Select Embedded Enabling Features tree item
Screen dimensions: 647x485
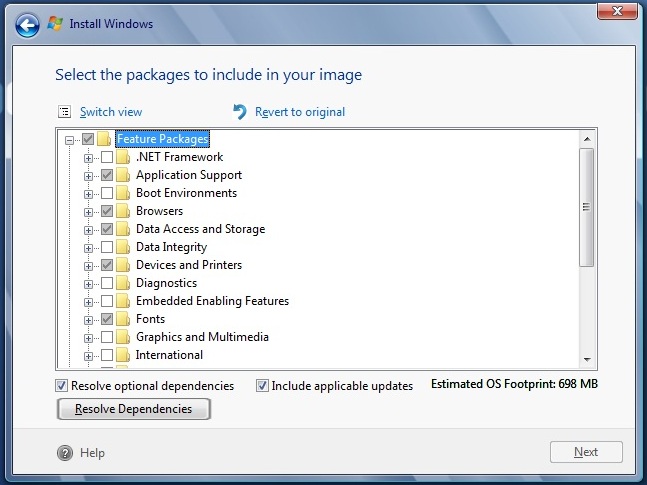coord(212,301)
